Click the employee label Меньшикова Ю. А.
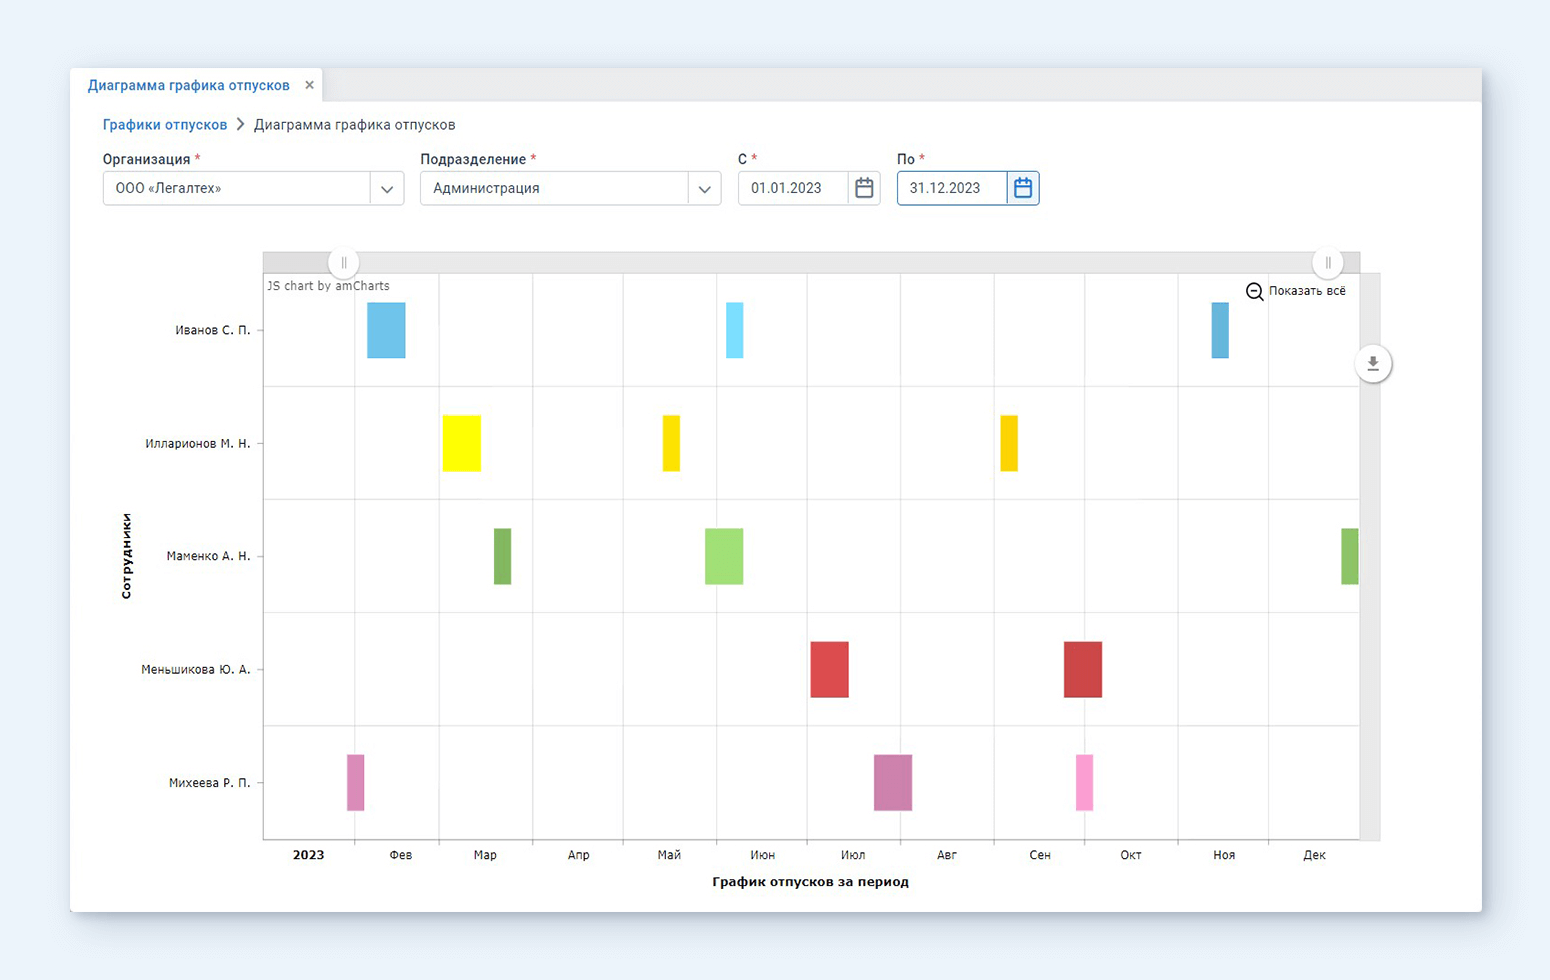This screenshot has width=1550, height=980. click(196, 669)
